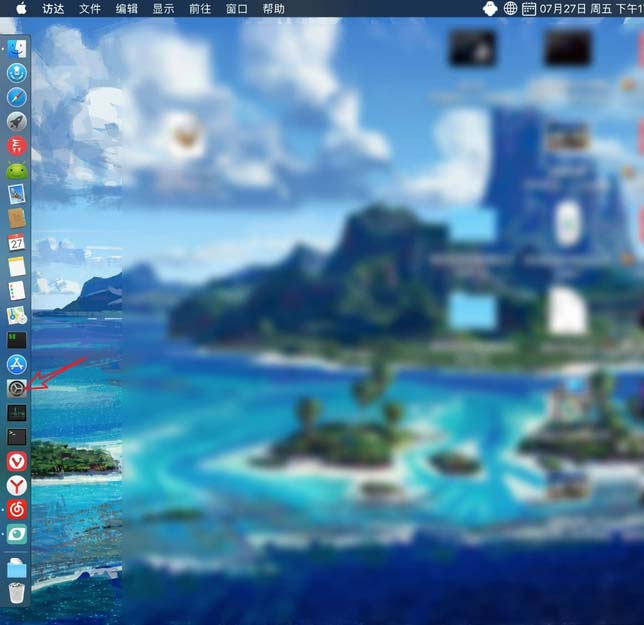The image size is (644, 625).
Task: Open Activity Monitor graph icon
Action: pyautogui.click(x=17, y=413)
